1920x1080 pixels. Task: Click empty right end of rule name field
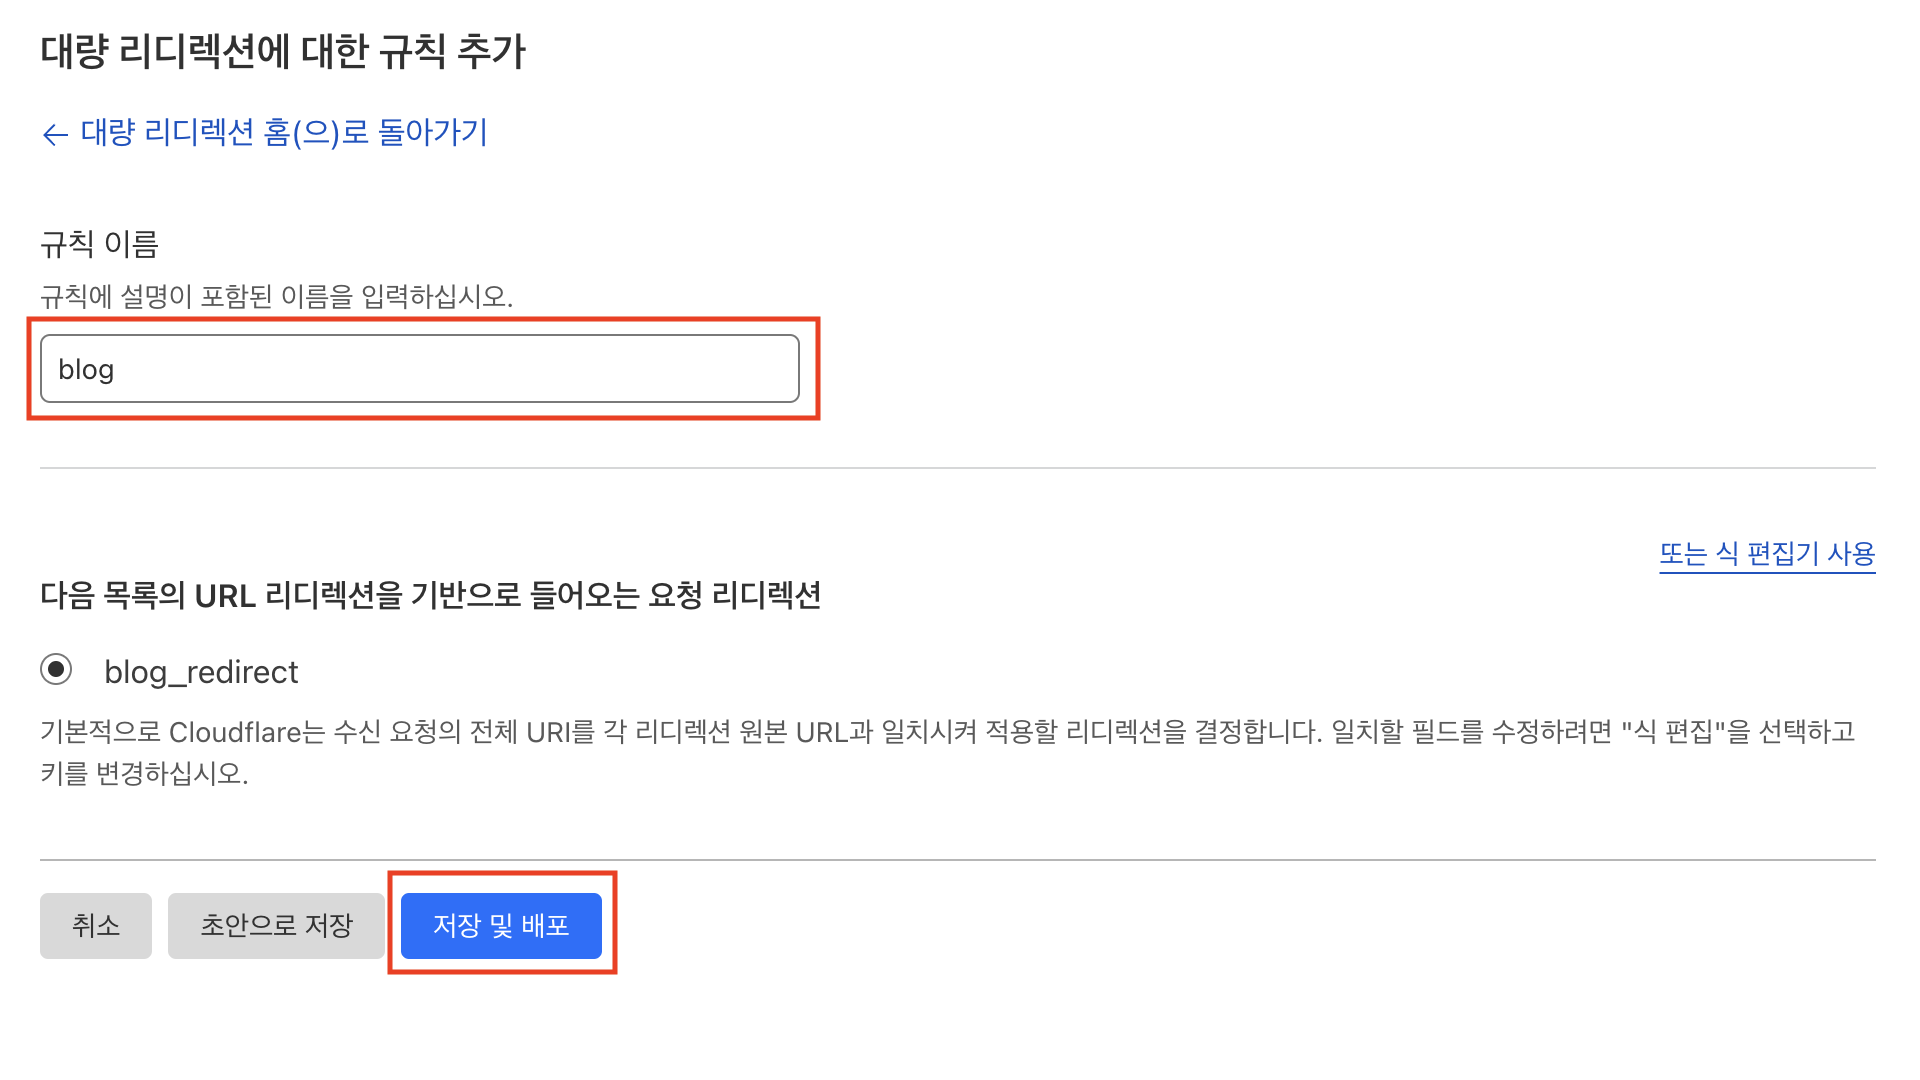[x=740, y=369]
